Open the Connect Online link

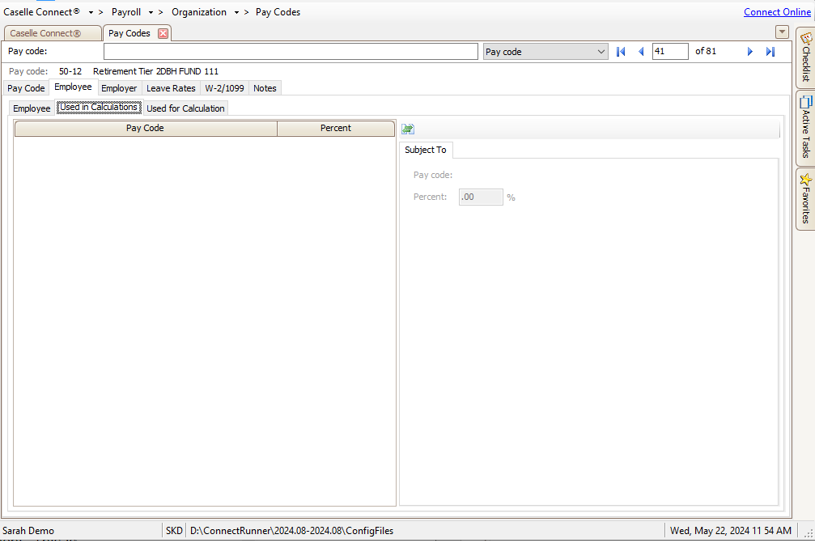click(777, 12)
